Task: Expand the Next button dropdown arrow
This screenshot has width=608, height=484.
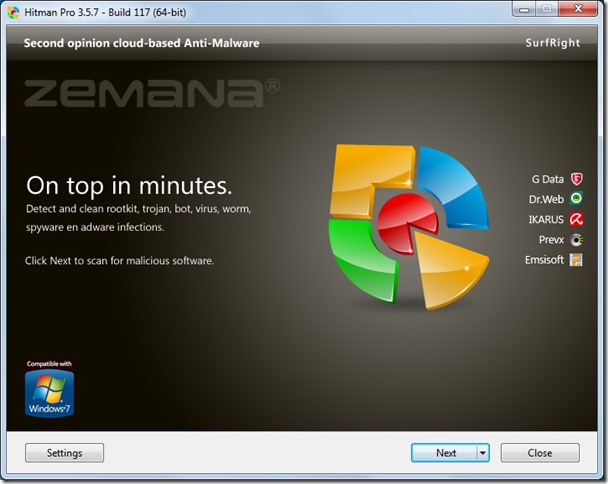Action: point(483,453)
